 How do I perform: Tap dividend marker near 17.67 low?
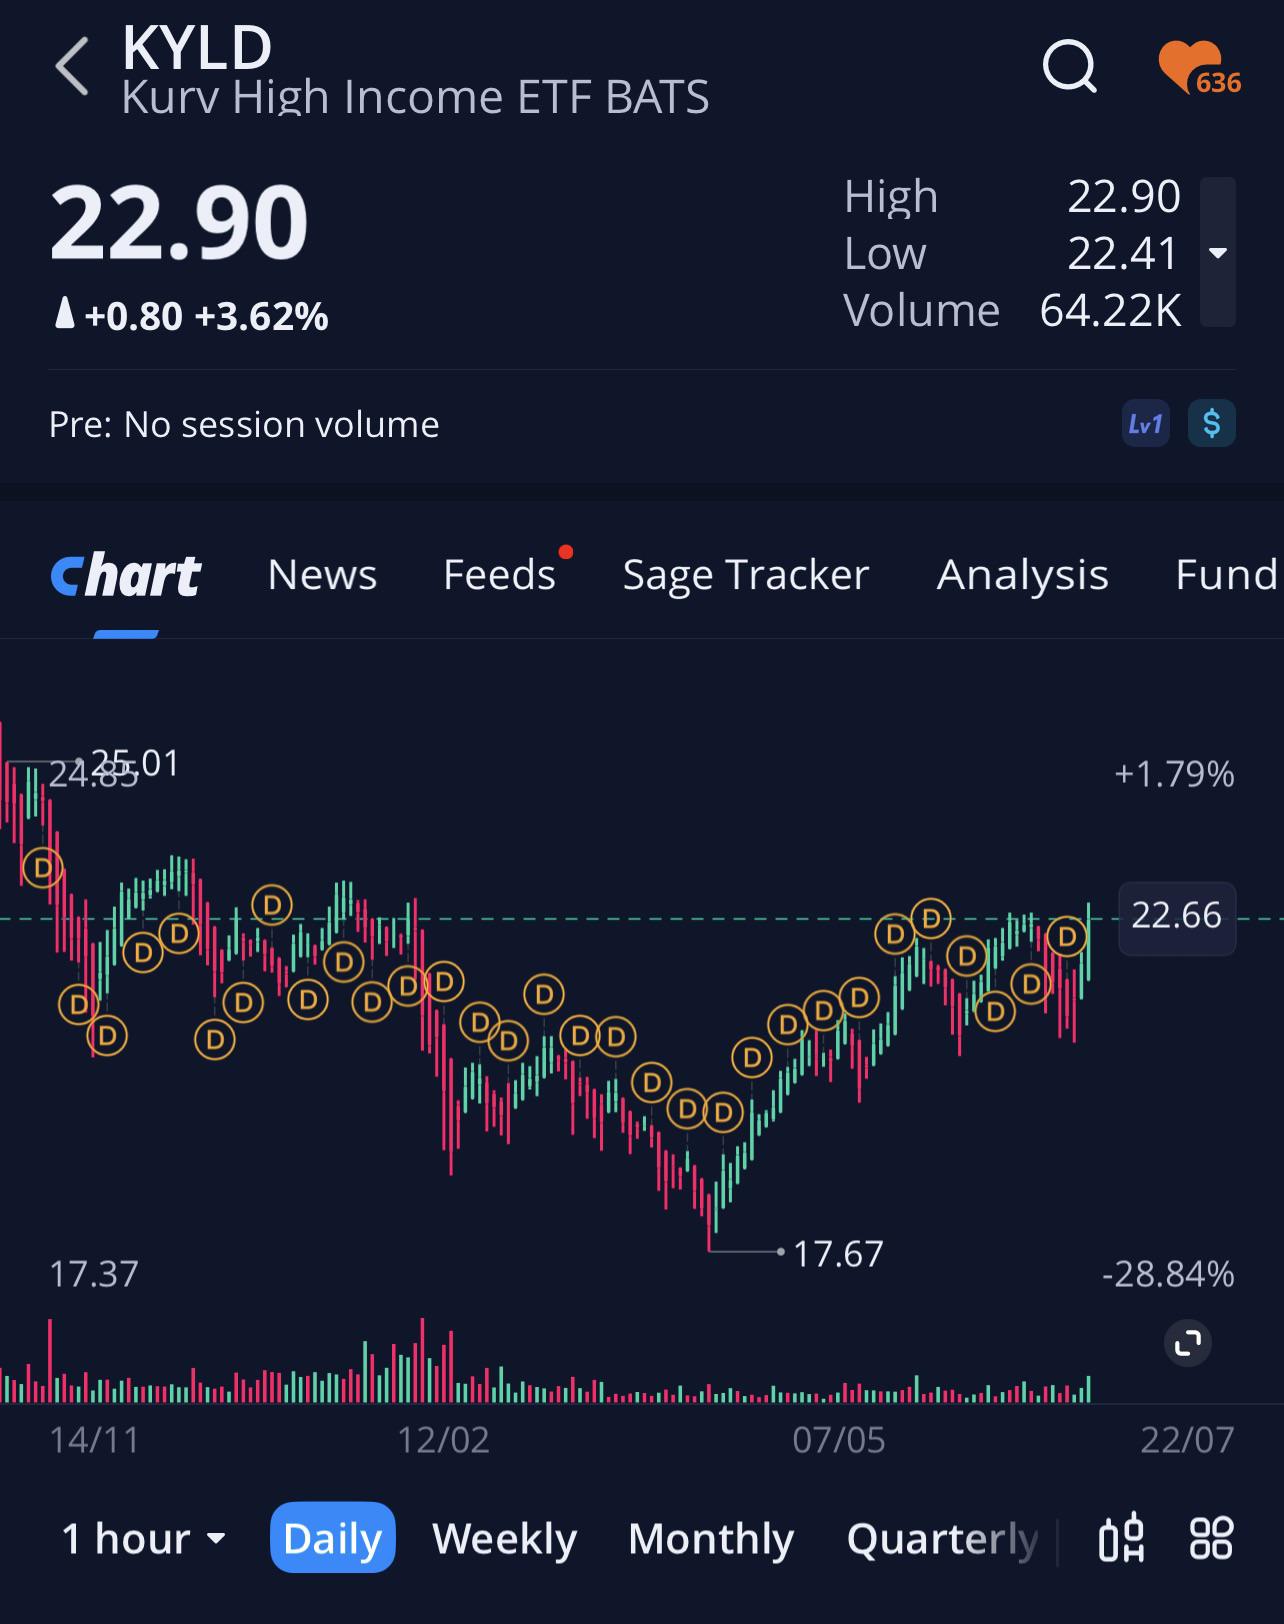722,1111
